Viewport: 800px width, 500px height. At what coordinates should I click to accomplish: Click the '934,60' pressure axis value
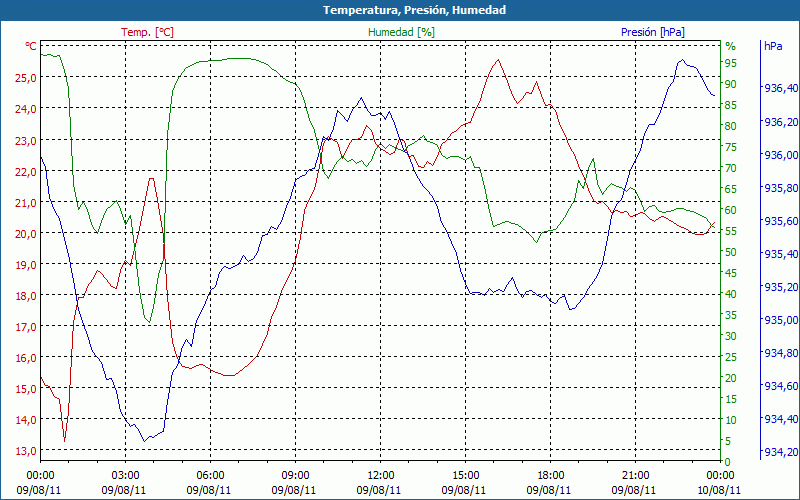781,386
